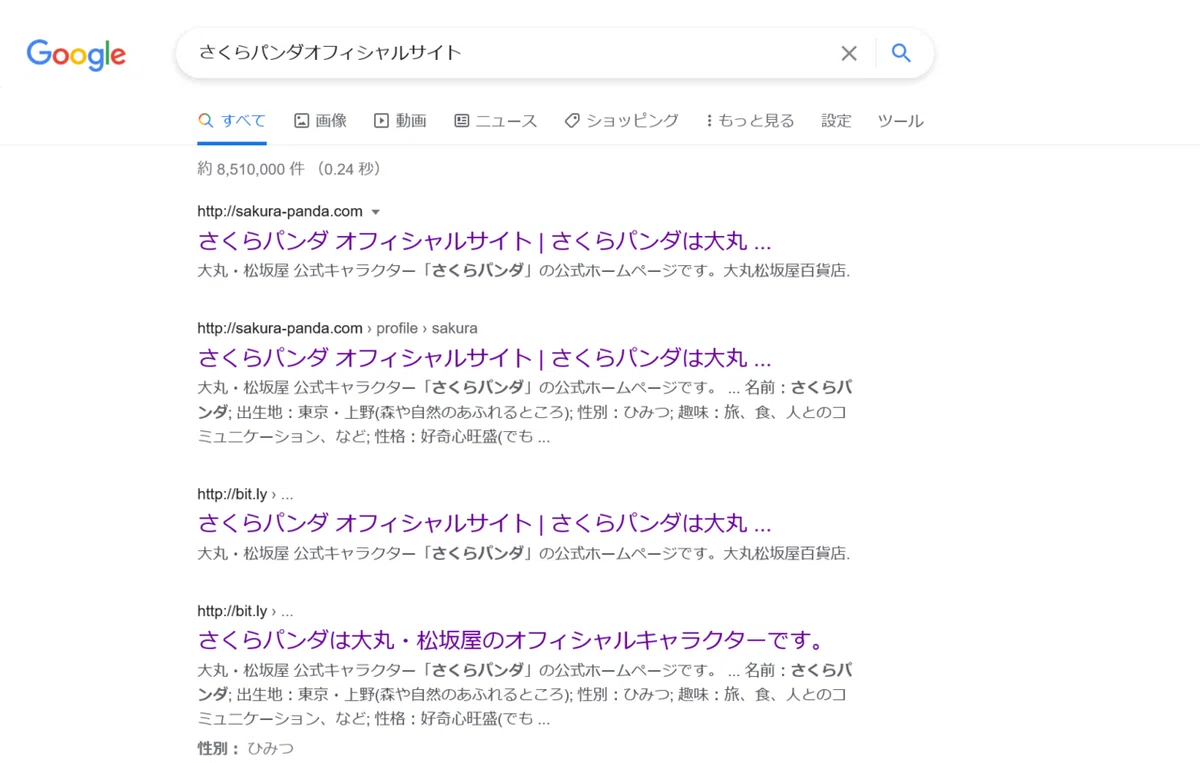Viewport: 1200px width, 763px height.
Task: Click the Google logo
Action: point(76,54)
